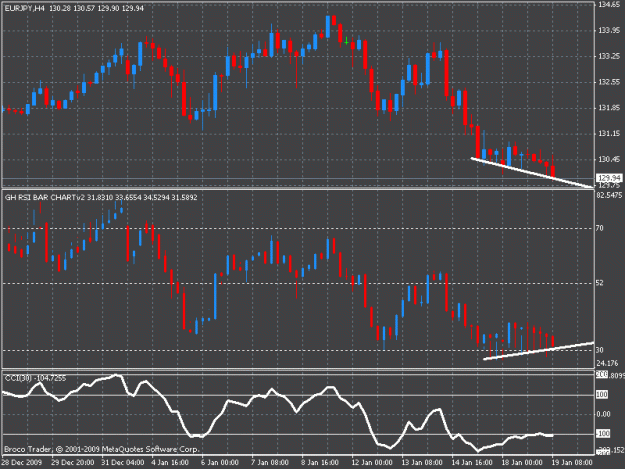Image resolution: width=625 pixels, height=469 pixels.
Task: Click the 8 Jan 16:00 time label
Action: pyautogui.click(x=320, y=462)
